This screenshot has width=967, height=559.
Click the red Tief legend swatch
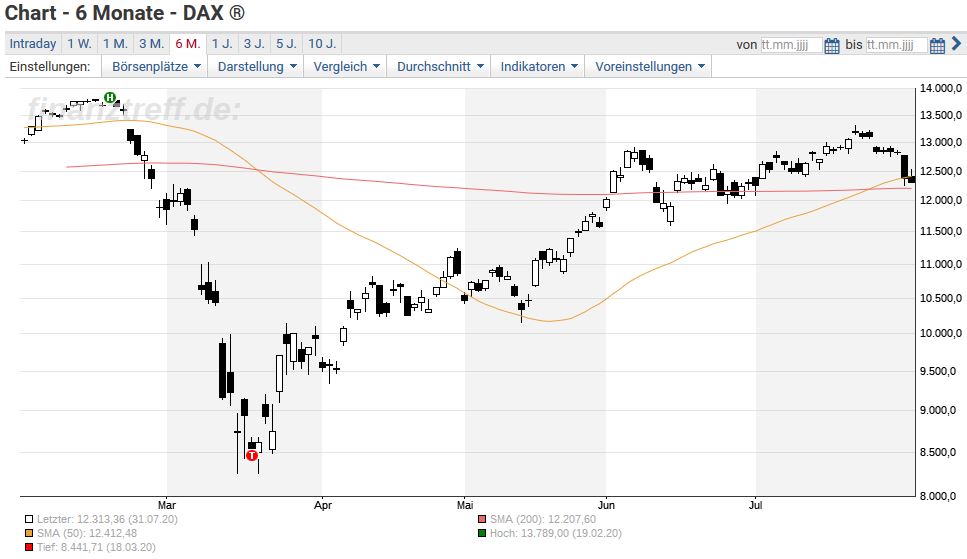point(29,547)
